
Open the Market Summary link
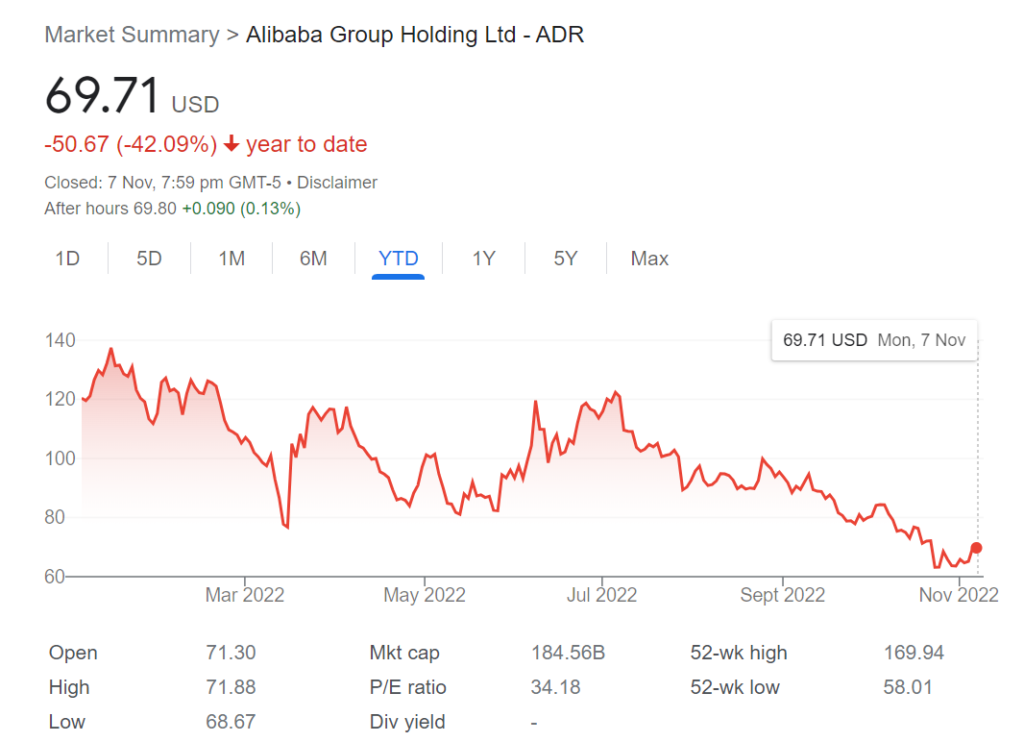tap(132, 35)
